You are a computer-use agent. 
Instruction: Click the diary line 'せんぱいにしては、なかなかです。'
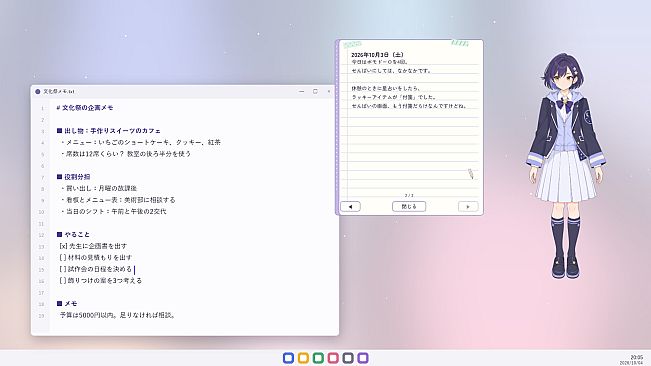391,71
